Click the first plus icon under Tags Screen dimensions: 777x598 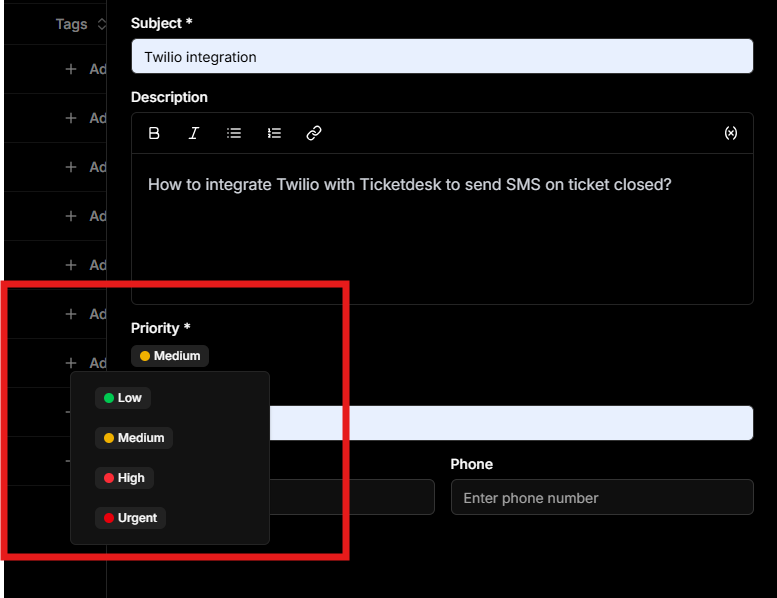pyautogui.click(x=71, y=69)
